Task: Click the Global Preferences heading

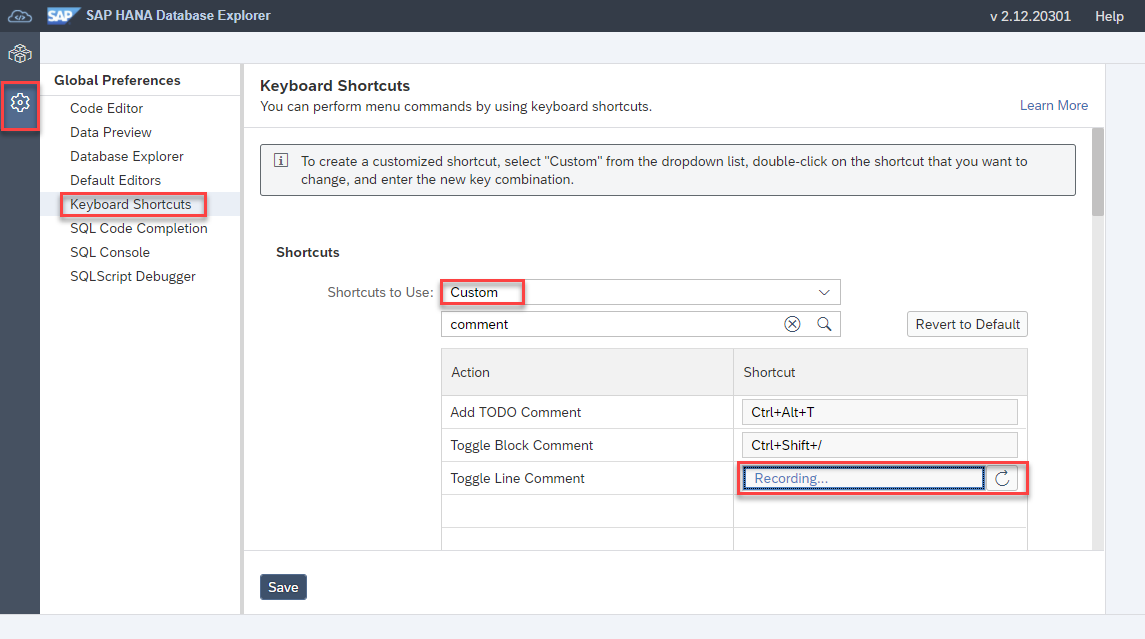Action: 117,80
